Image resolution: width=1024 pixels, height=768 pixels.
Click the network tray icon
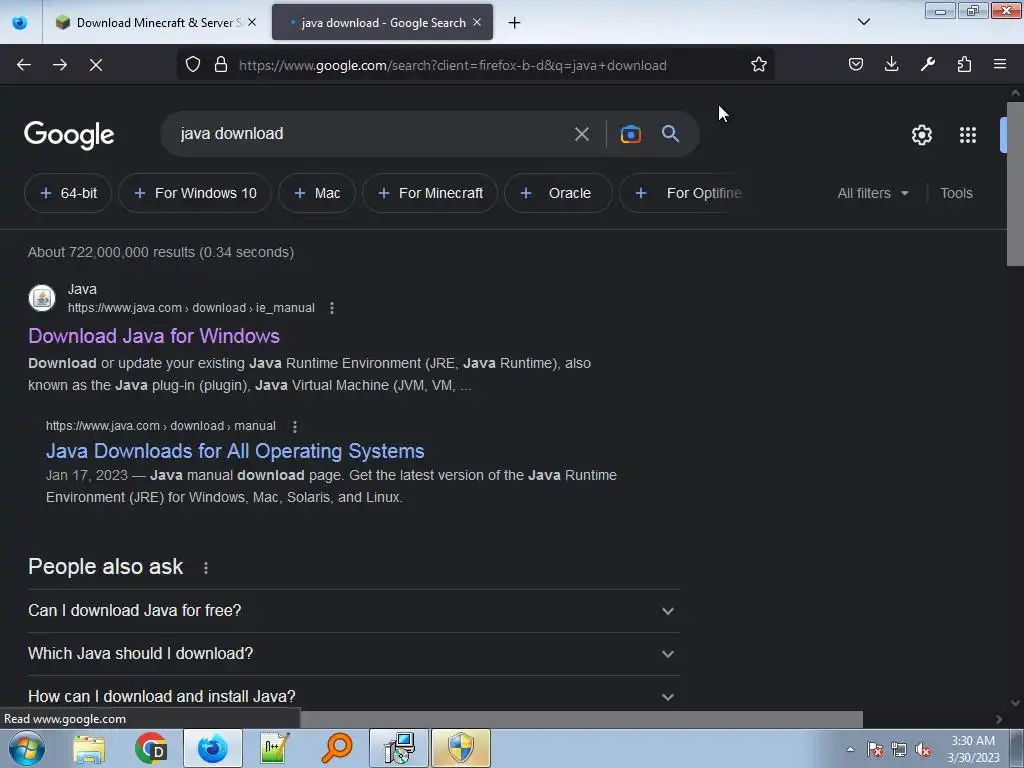click(x=899, y=750)
